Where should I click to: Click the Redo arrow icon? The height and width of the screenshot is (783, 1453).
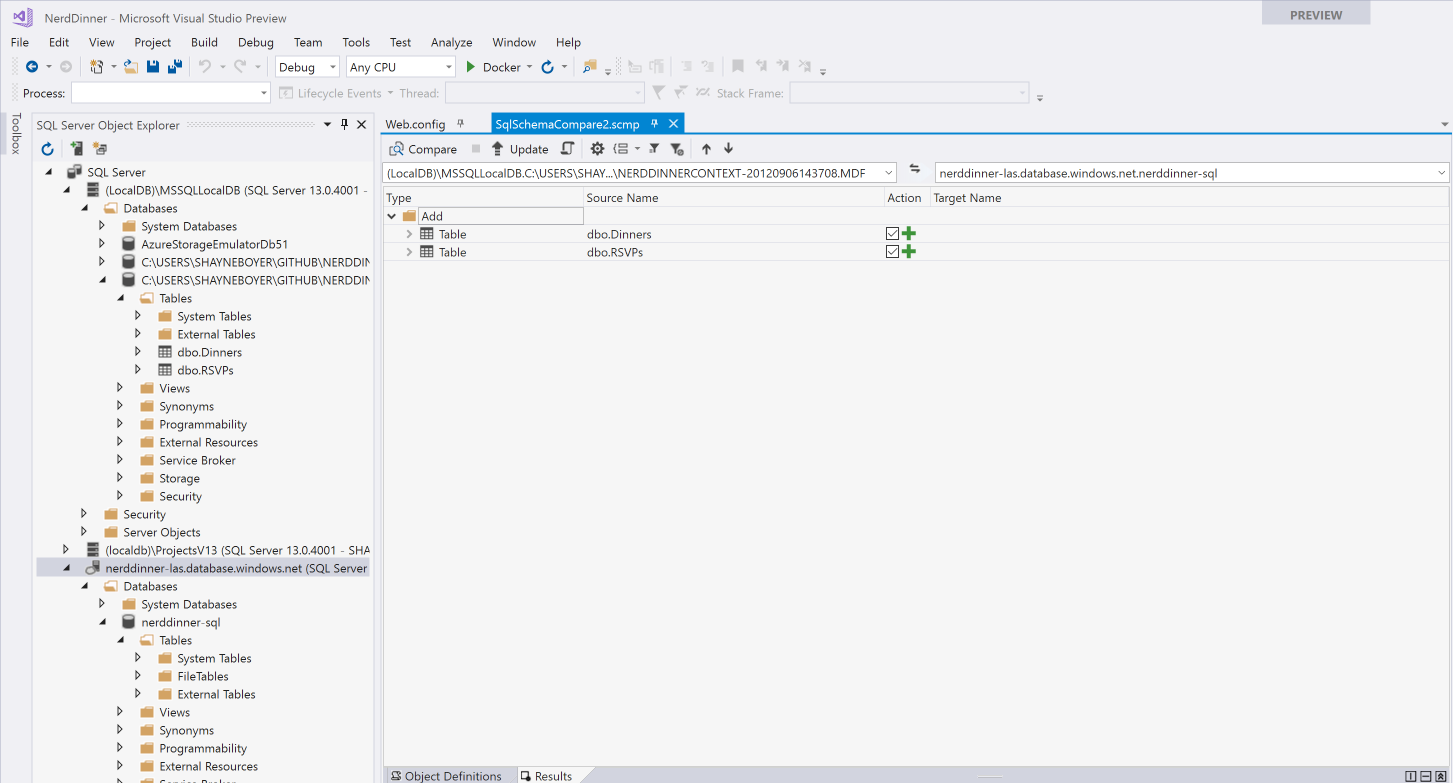(240, 67)
